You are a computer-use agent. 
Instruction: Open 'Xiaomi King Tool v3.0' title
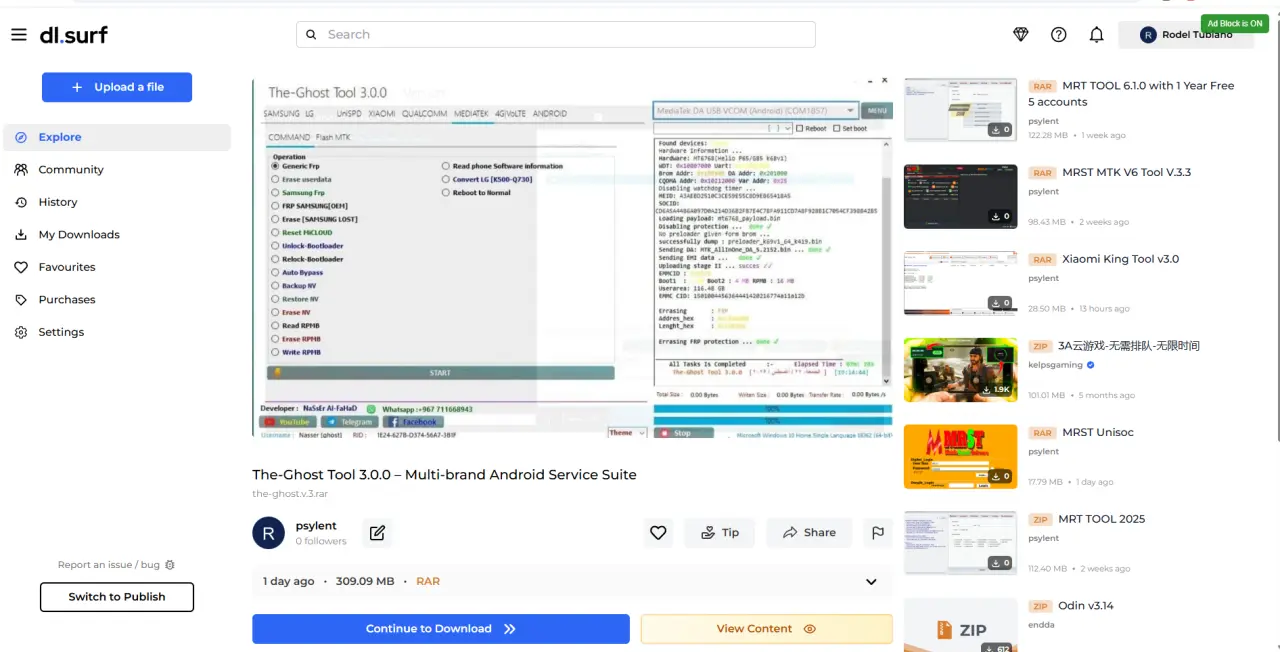(x=1120, y=259)
